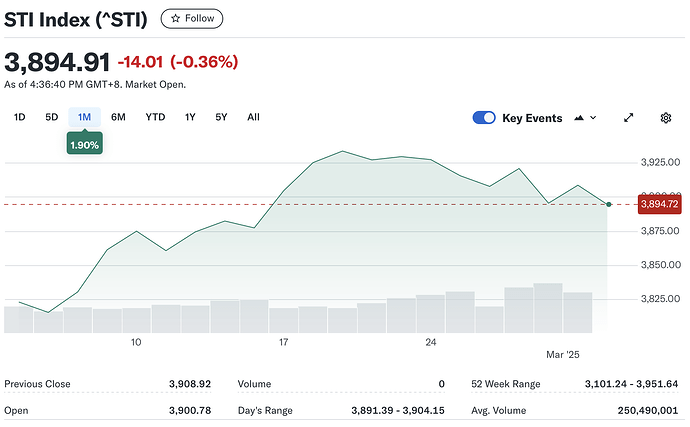Click the Day's Range value

[398, 410]
